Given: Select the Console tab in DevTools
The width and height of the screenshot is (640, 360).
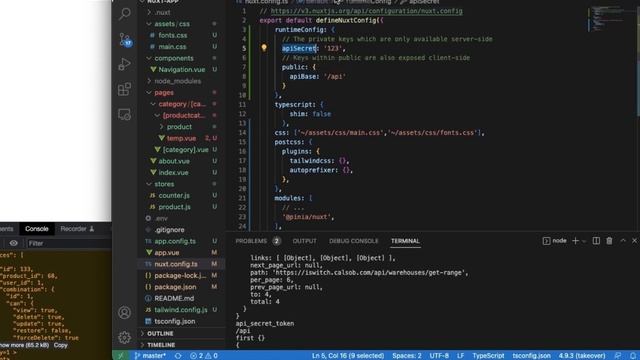Looking at the screenshot, I should [36, 229].
